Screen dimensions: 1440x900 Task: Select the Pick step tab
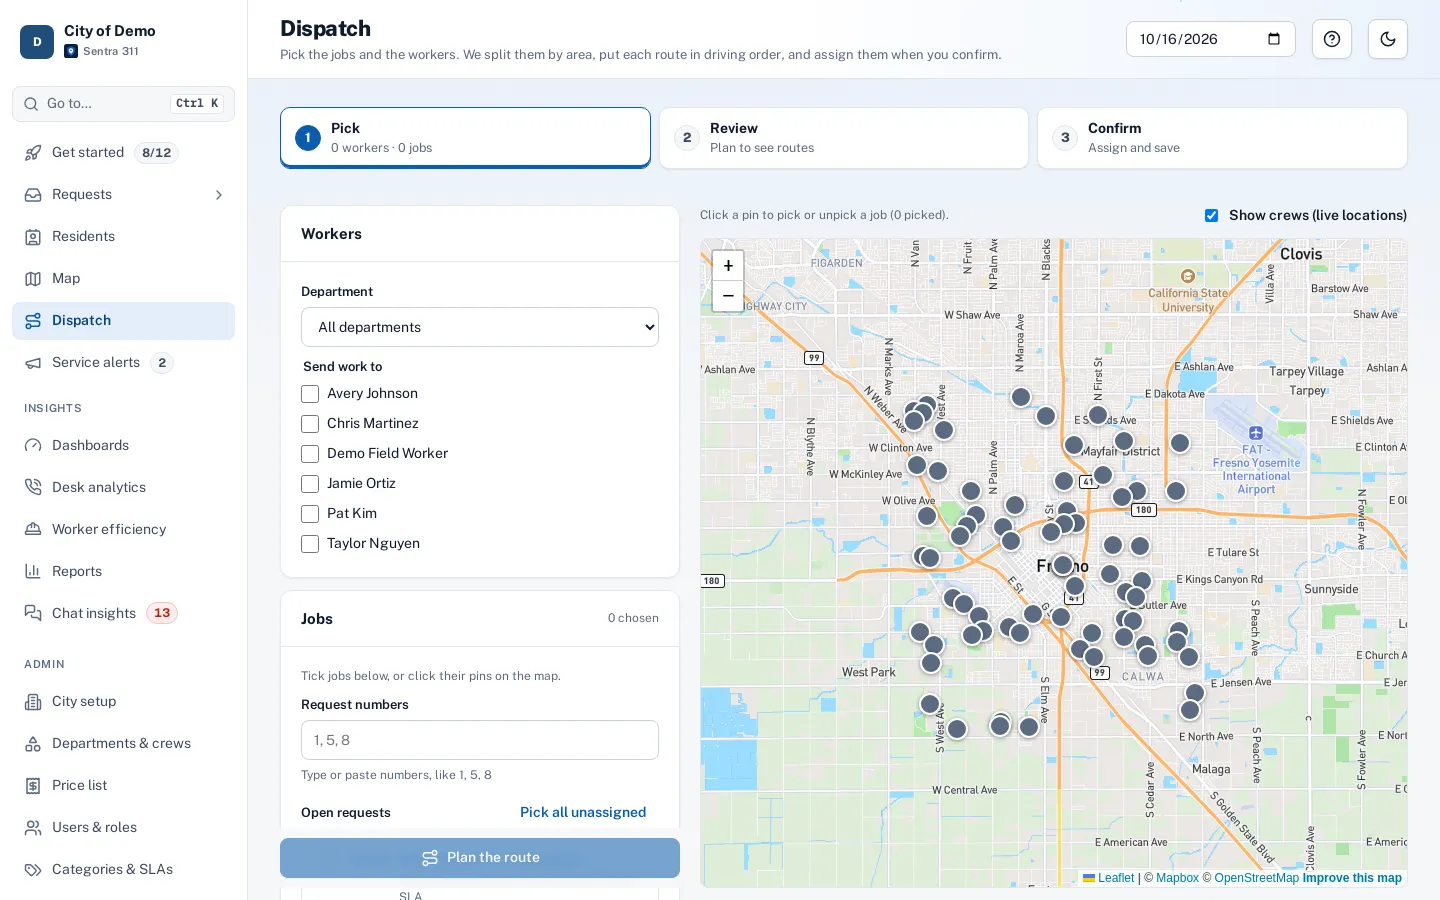point(465,138)
